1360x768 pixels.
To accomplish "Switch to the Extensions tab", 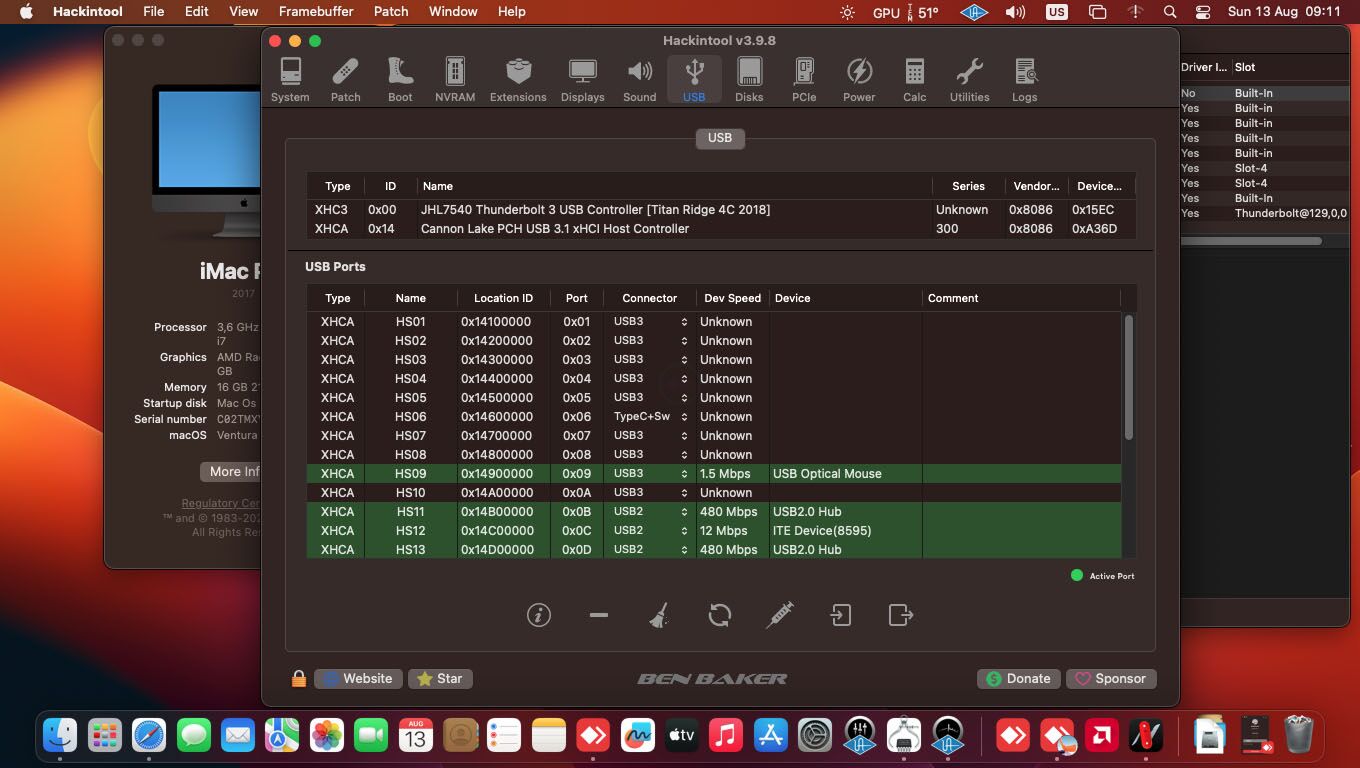I will click(x=518, y=79).
